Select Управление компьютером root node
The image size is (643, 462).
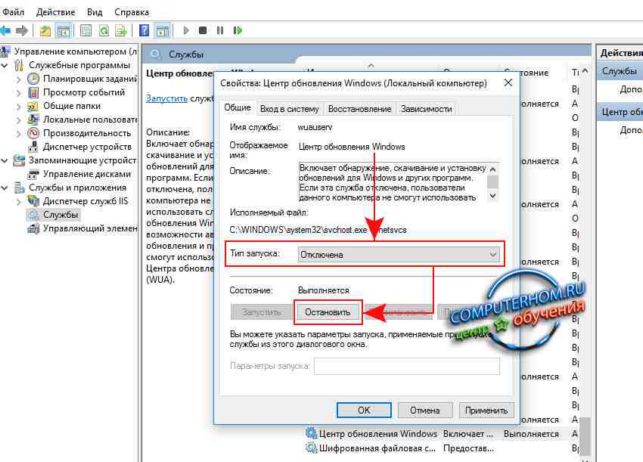click(75, 52)
